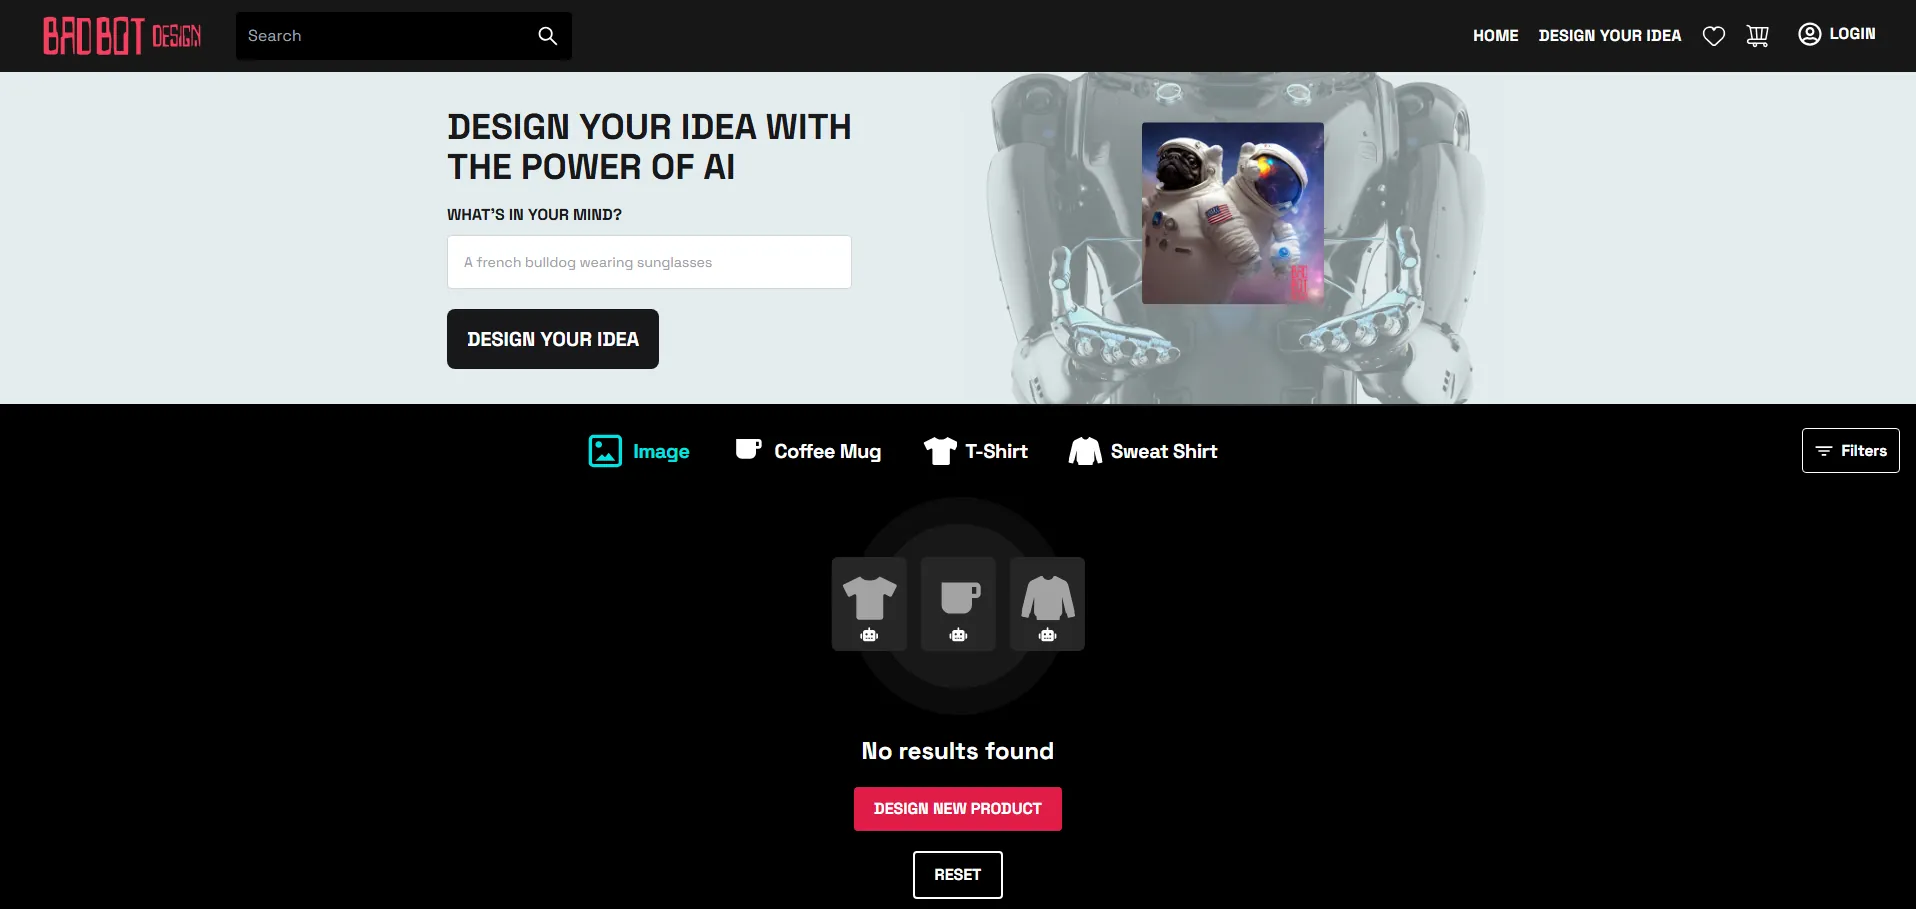Click the gray coffee mug placeholder tile
The height and width of the screenshot is (909, 1916).
click(x=958, y=604)
